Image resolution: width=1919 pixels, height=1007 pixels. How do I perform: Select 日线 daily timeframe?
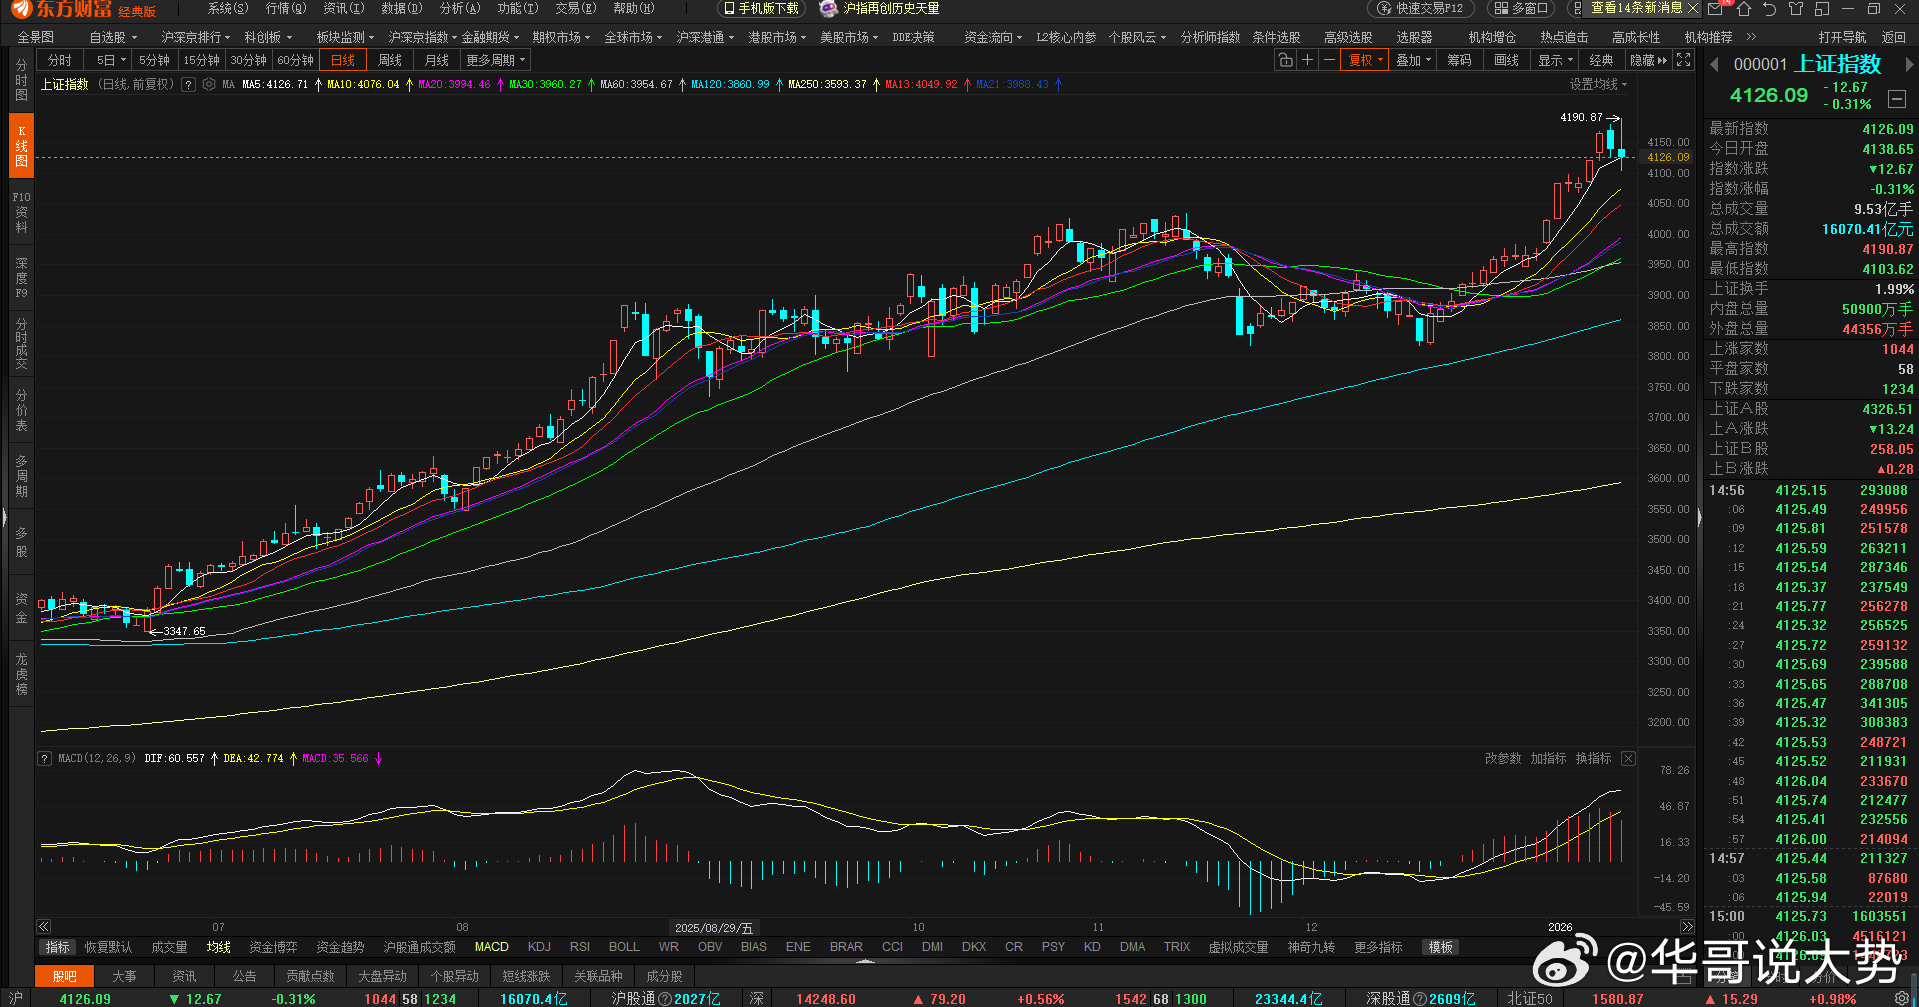click(x=343, y=60)
